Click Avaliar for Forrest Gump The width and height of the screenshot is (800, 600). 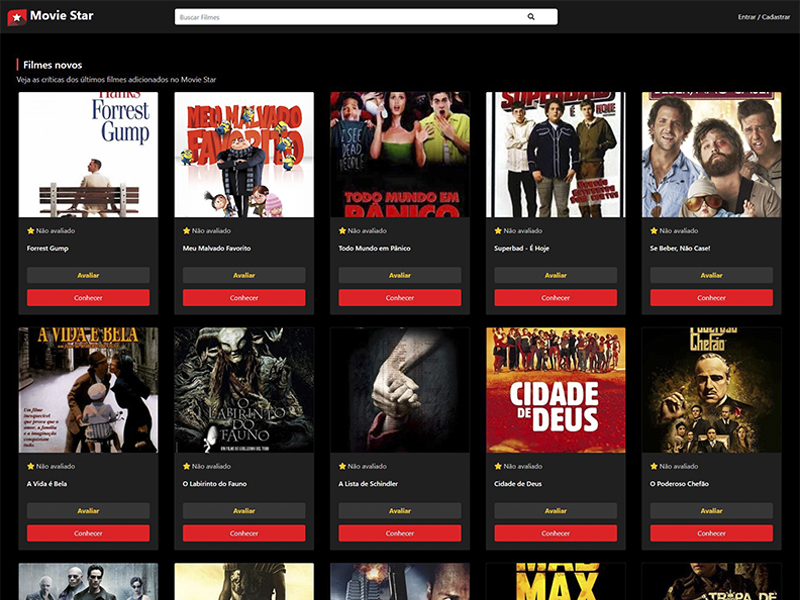tap(88, 275)
